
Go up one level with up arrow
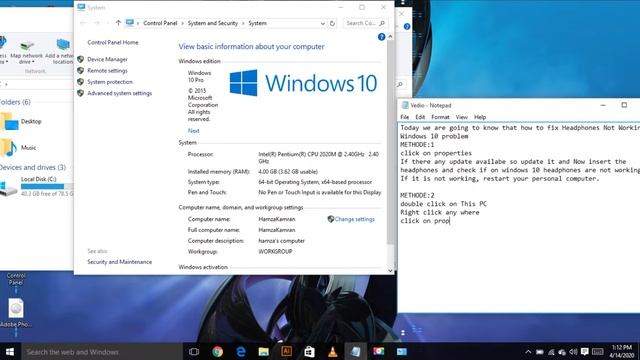point(118,23)
